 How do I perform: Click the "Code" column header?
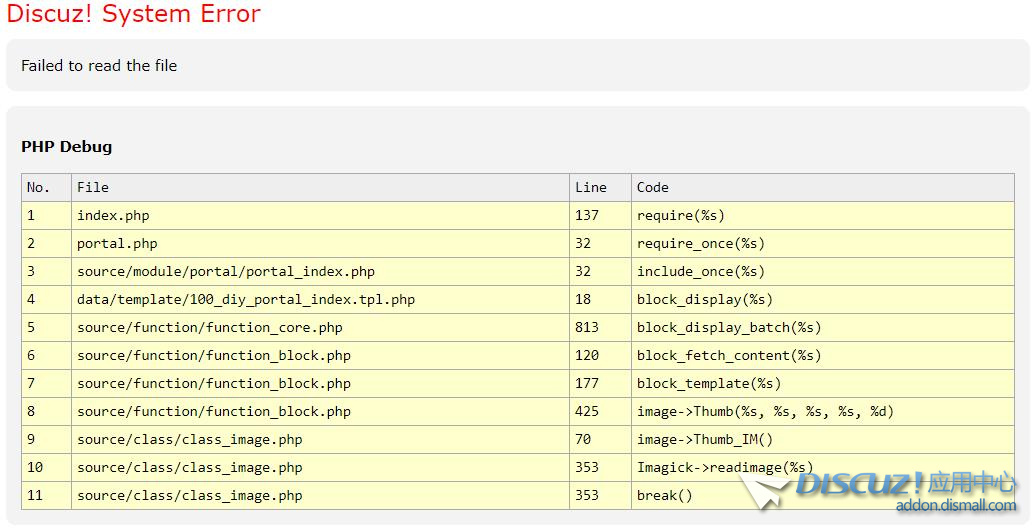pyautogui.click(x=653, y=188)
